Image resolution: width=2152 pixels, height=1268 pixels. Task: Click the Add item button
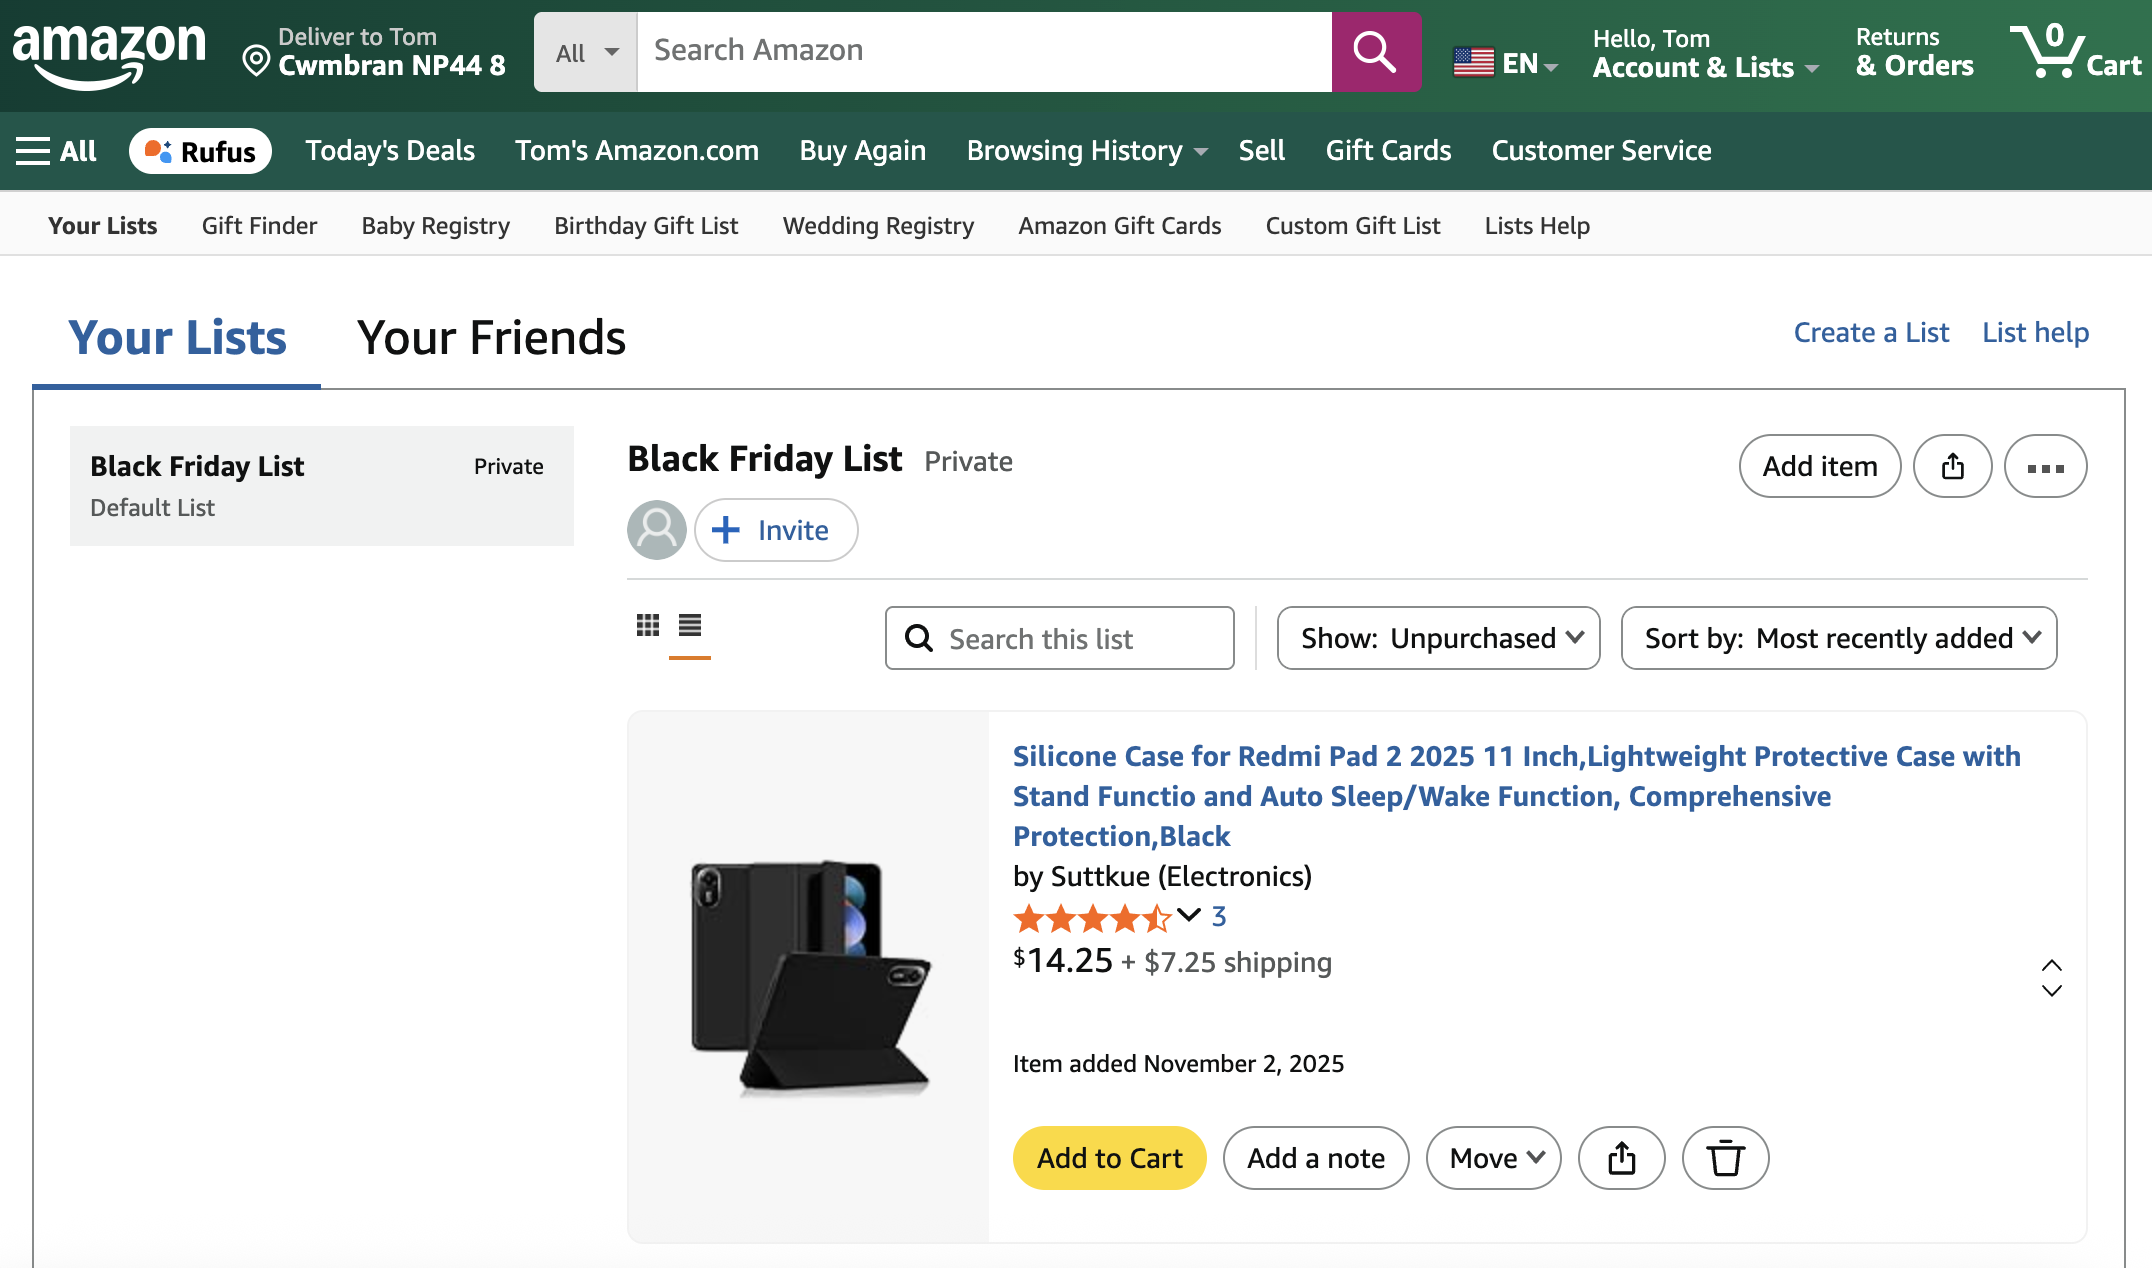[x=1819, y=466]
